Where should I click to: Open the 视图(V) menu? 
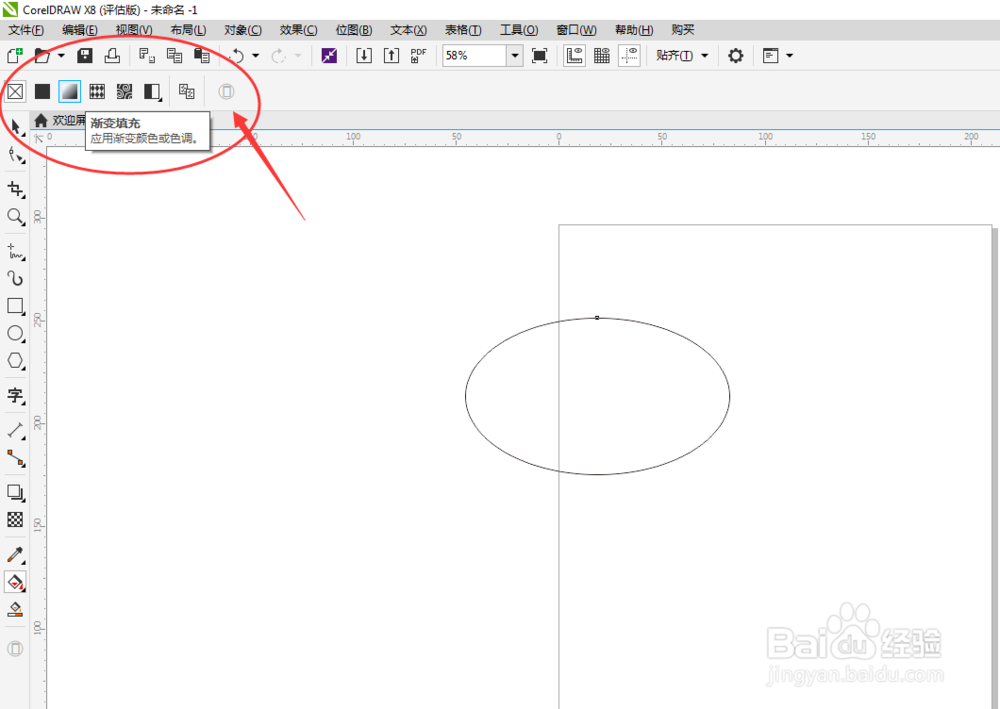tap(134, 30)
